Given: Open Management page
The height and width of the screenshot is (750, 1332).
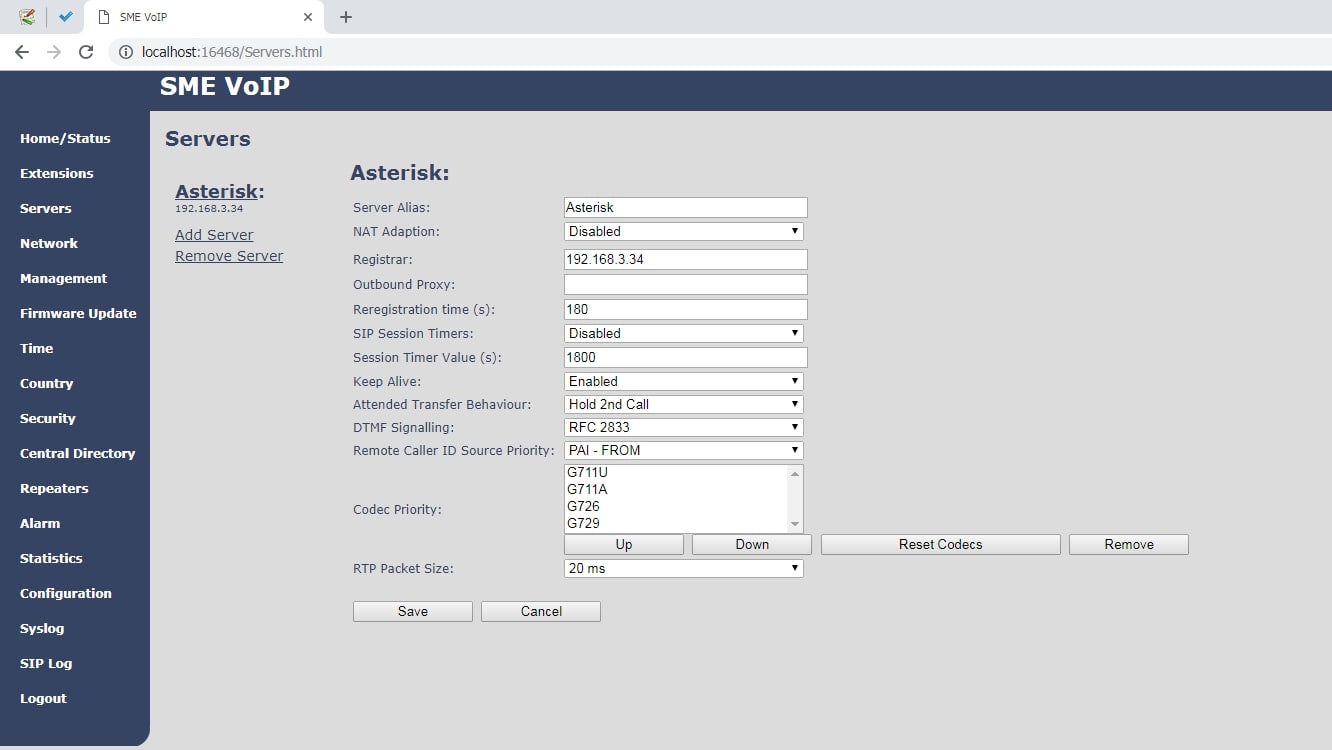Looking at the screenshot, I should 63,279.
